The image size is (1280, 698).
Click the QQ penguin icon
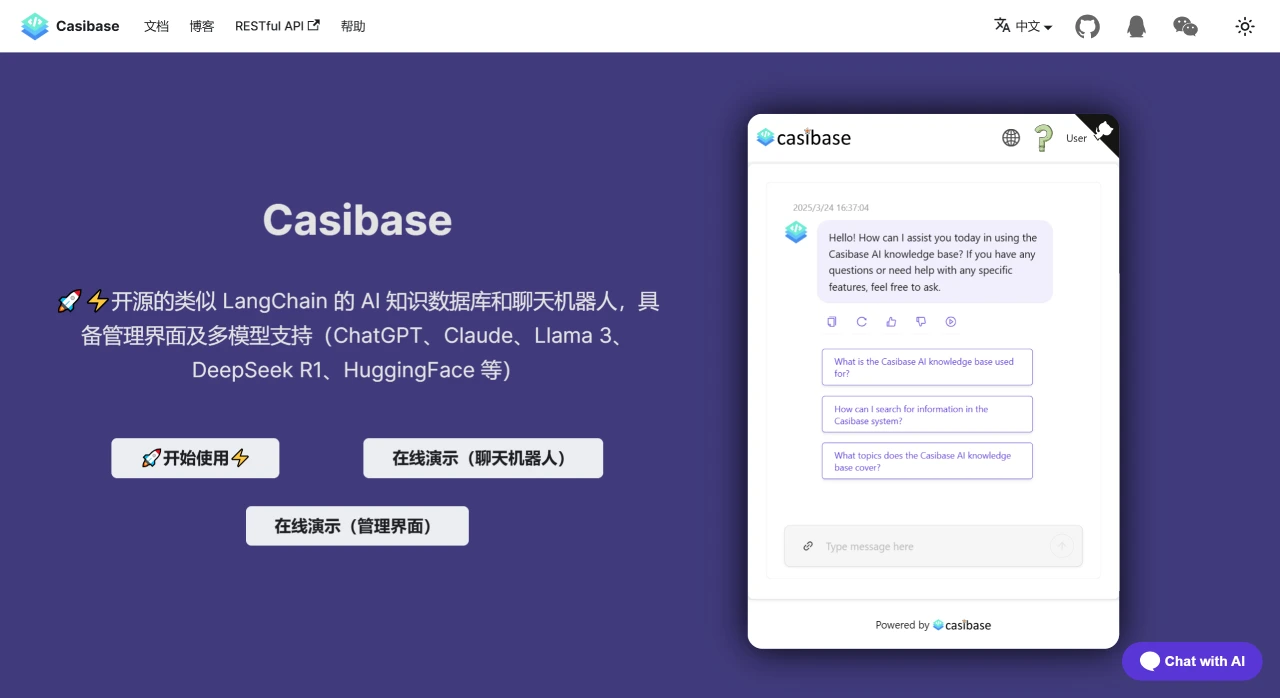click(1136, 27)
